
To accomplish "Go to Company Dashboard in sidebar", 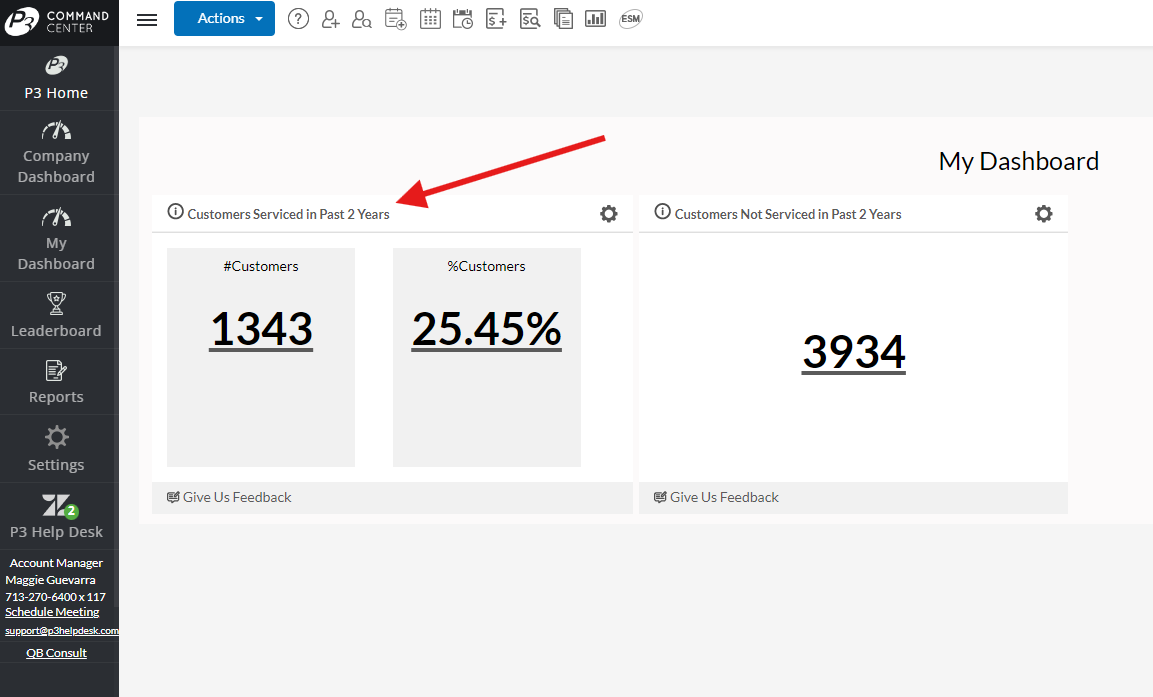I will [57, 155].
